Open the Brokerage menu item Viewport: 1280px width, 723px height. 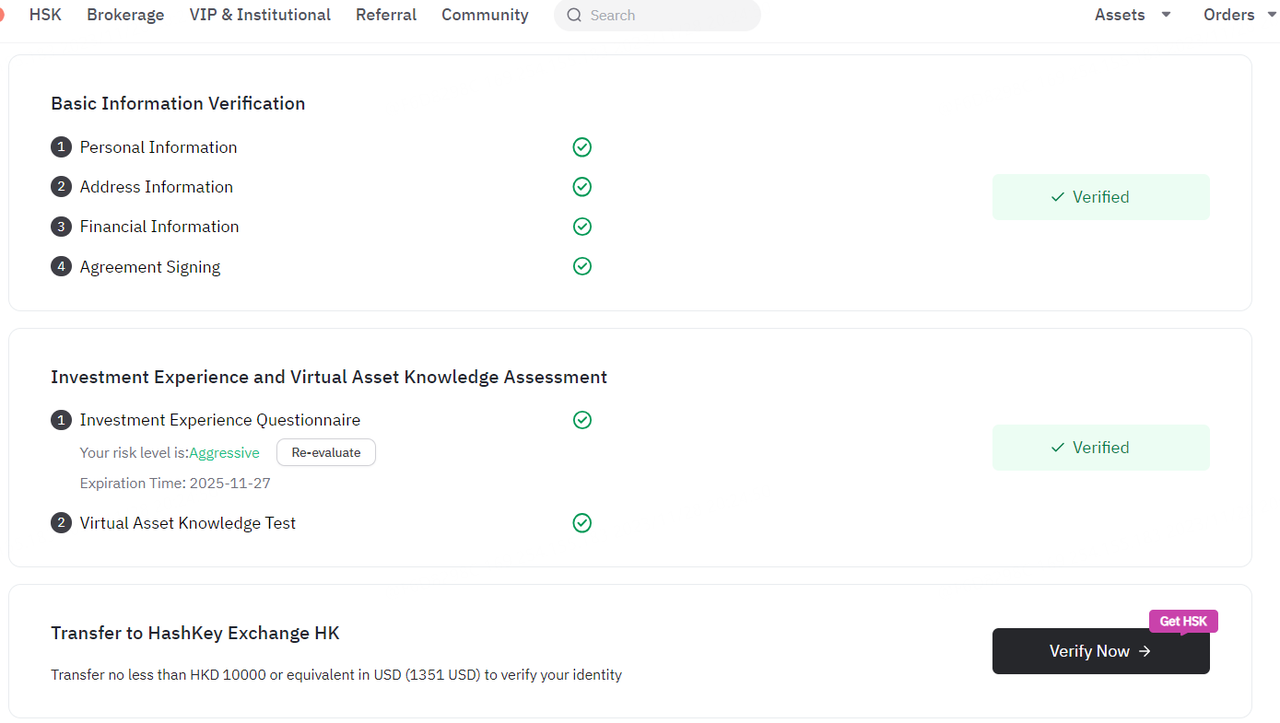(125, 15)
